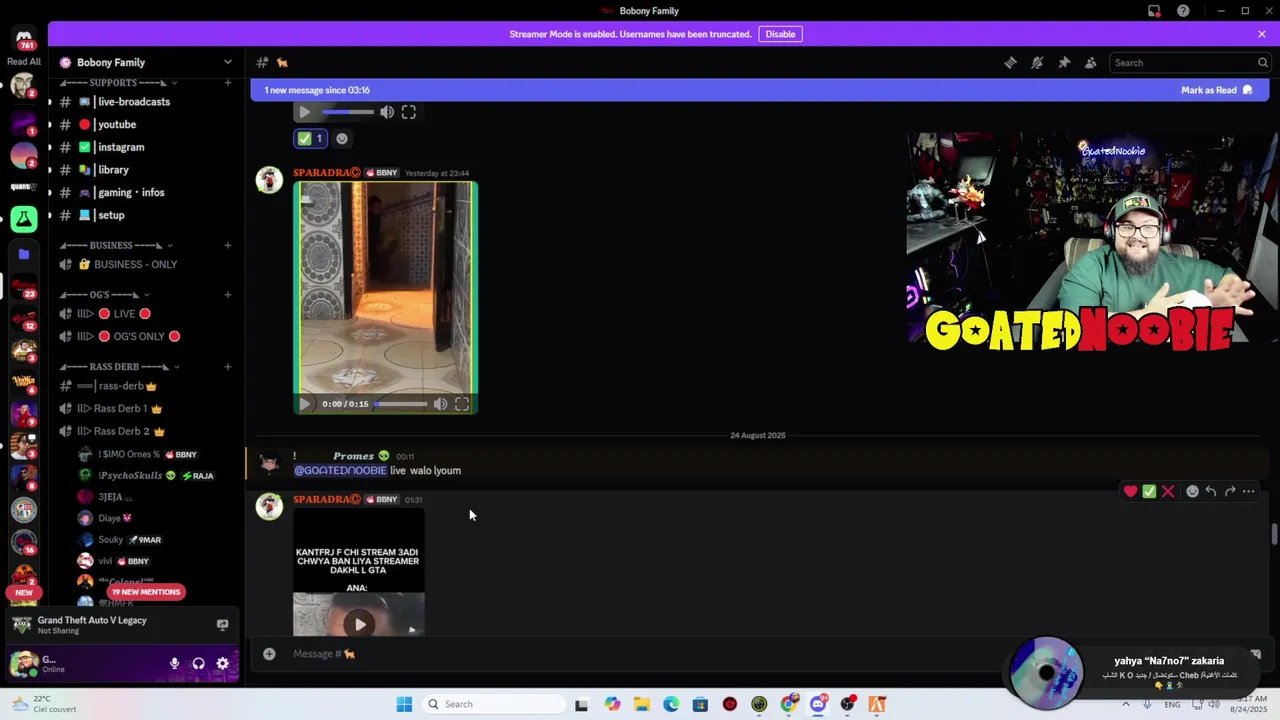Add a channel to OG'S category
Screen dimensions: 1280x720
tap(228, 295)
